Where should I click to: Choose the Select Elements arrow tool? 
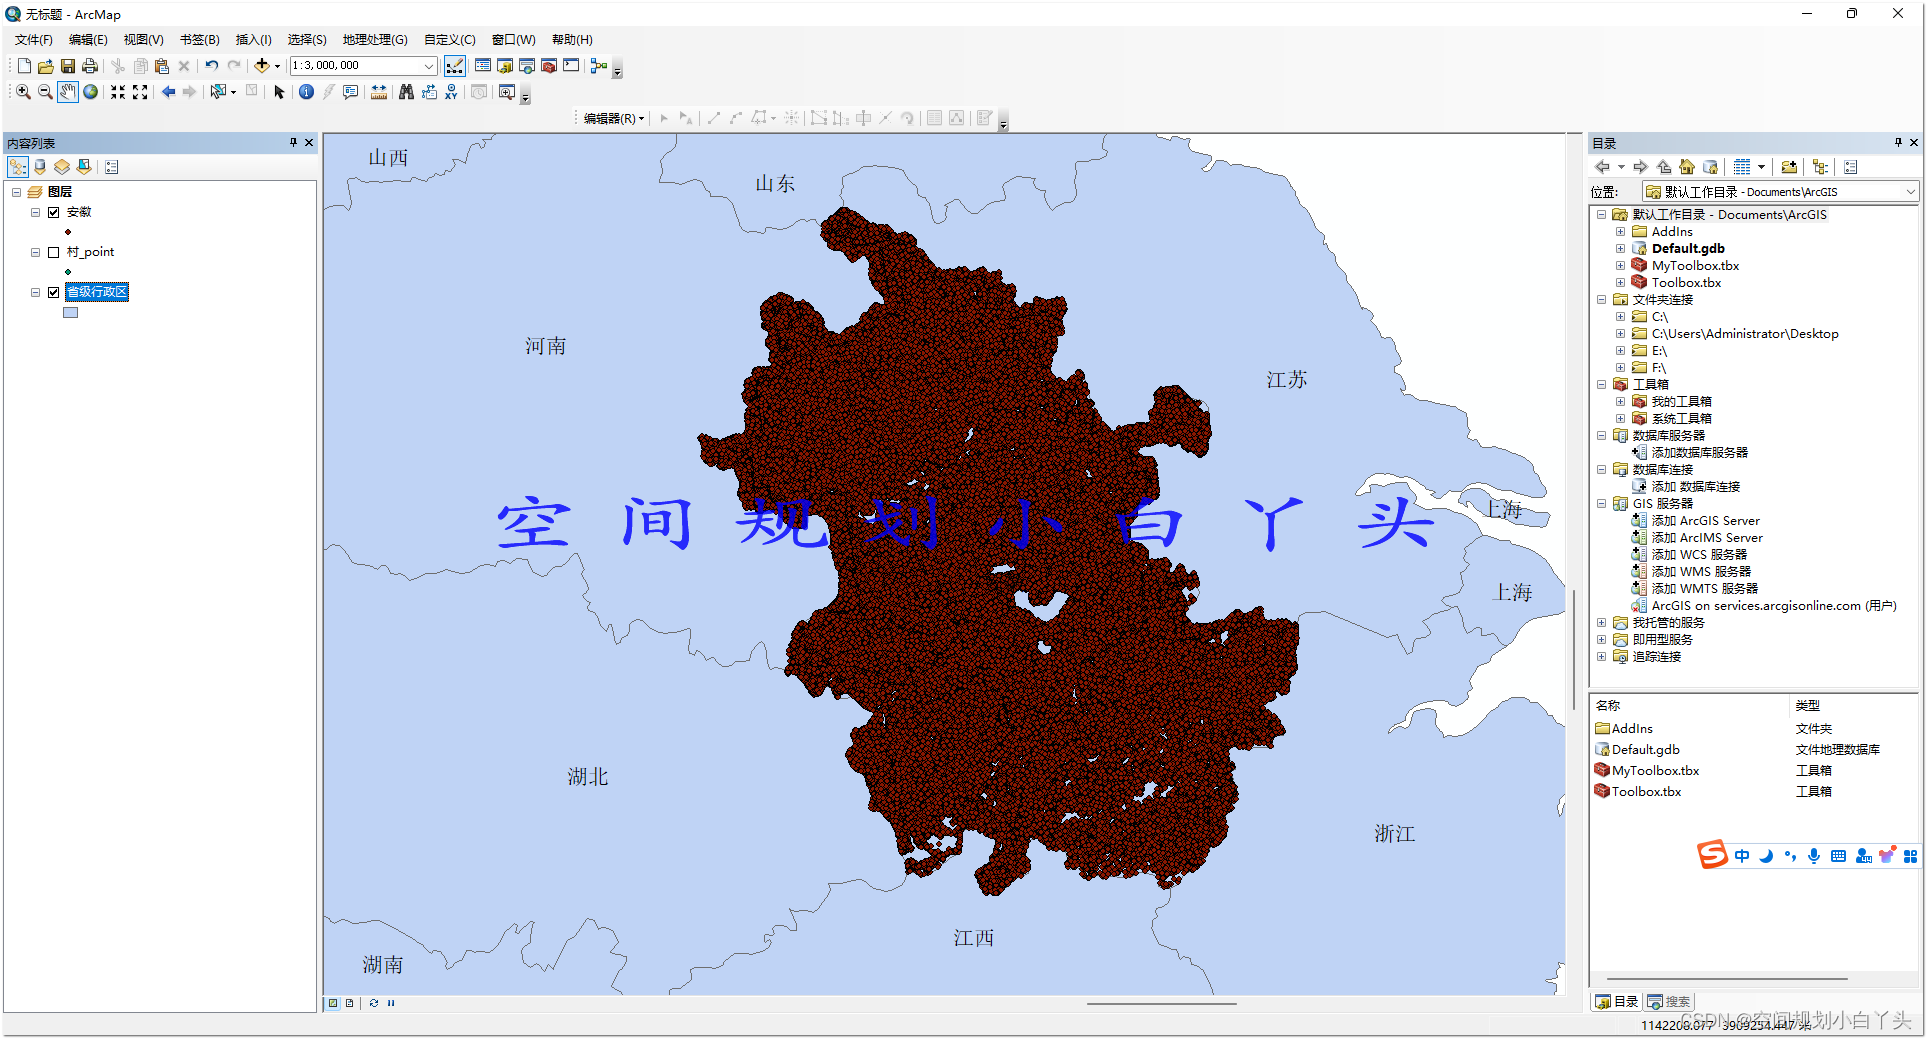pos(279,92)
